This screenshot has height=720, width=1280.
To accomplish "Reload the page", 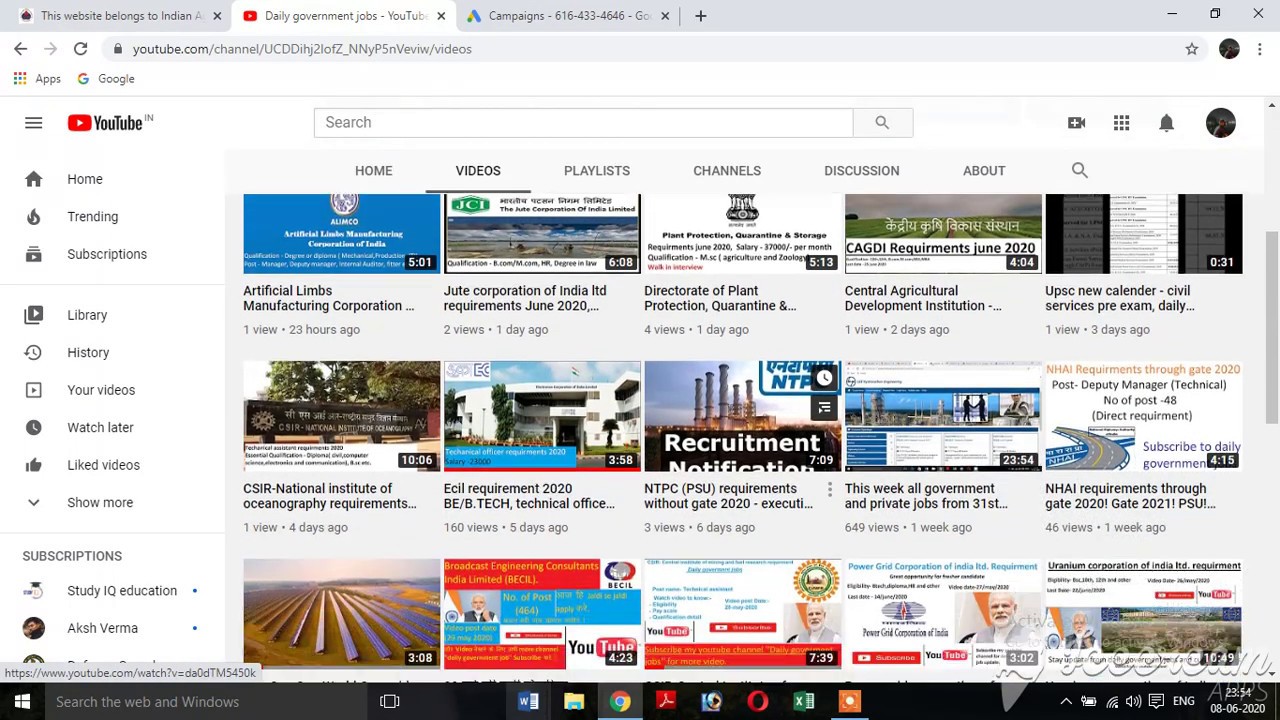I will (x=80, y=48).
